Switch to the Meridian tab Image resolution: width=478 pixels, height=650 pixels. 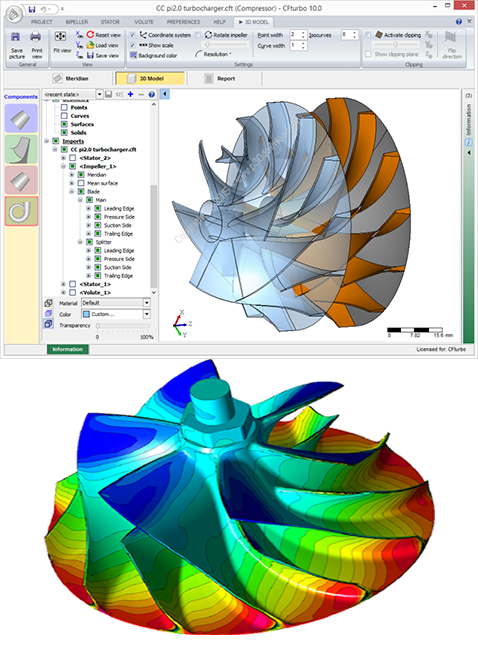click(x=71, y=78)
